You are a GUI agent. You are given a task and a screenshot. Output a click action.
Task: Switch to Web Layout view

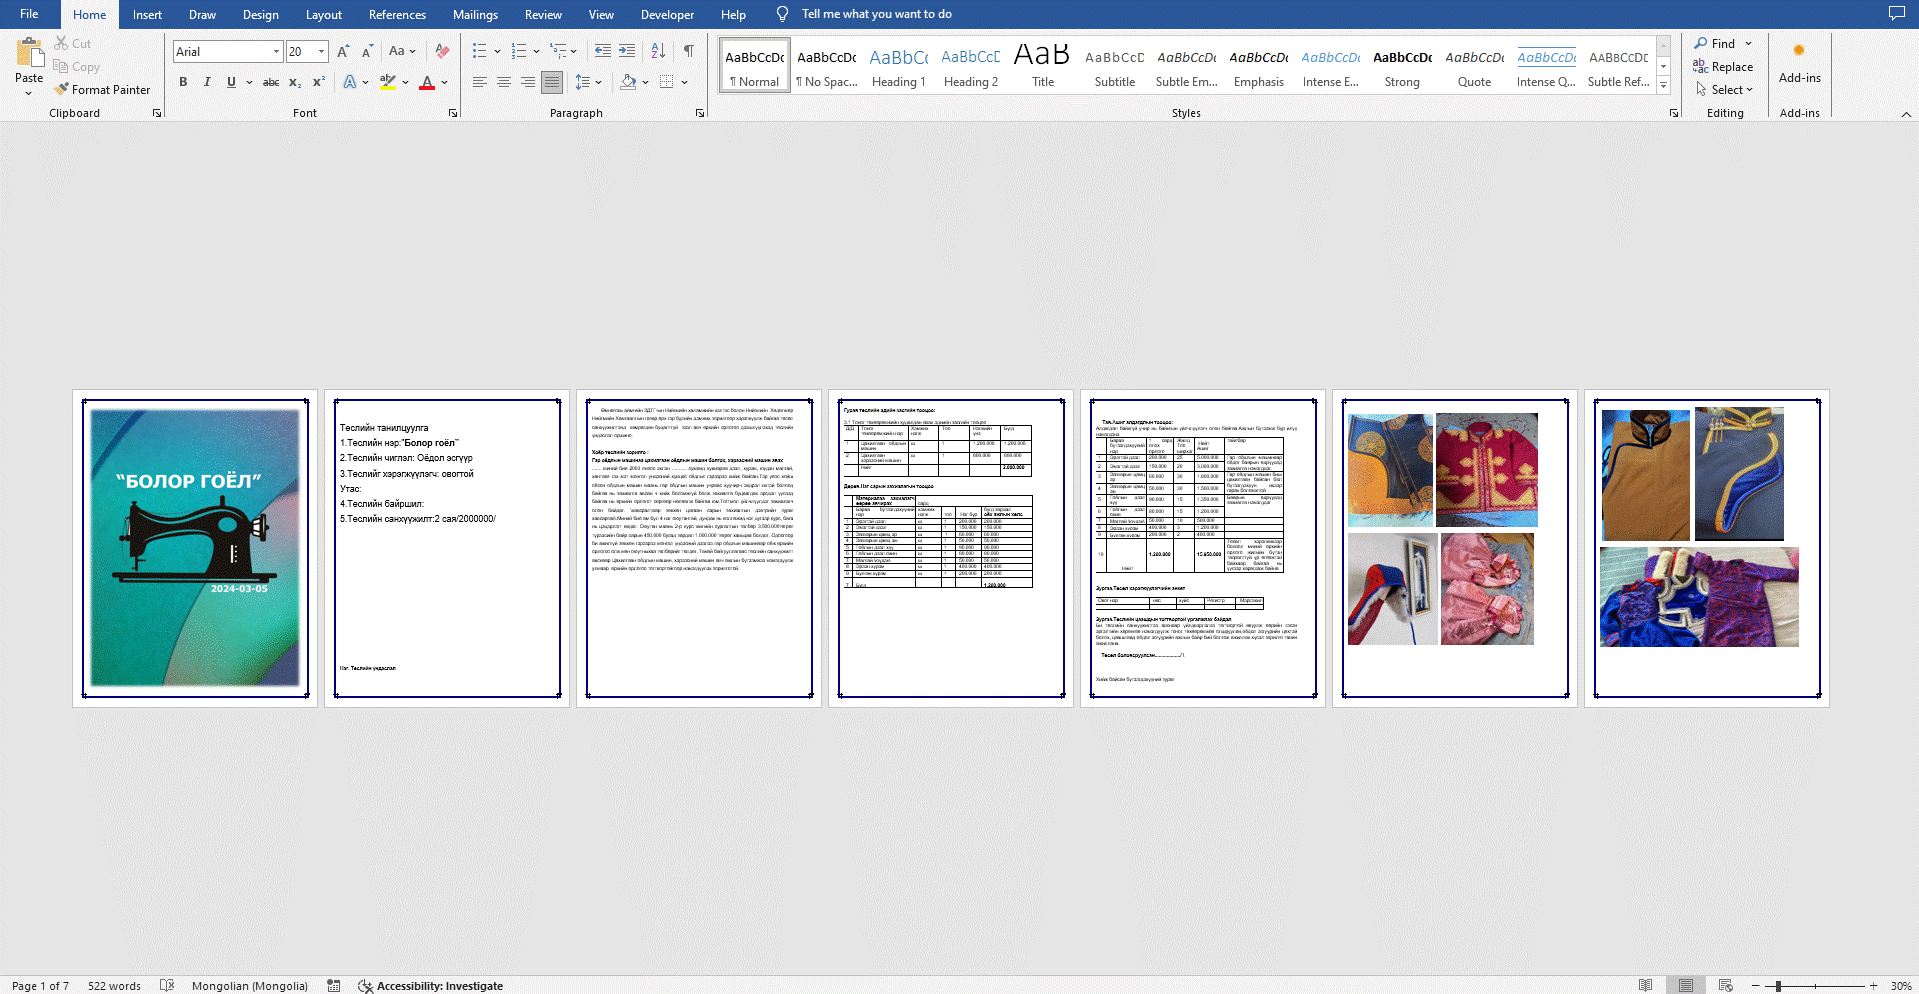click(1725, 986)
